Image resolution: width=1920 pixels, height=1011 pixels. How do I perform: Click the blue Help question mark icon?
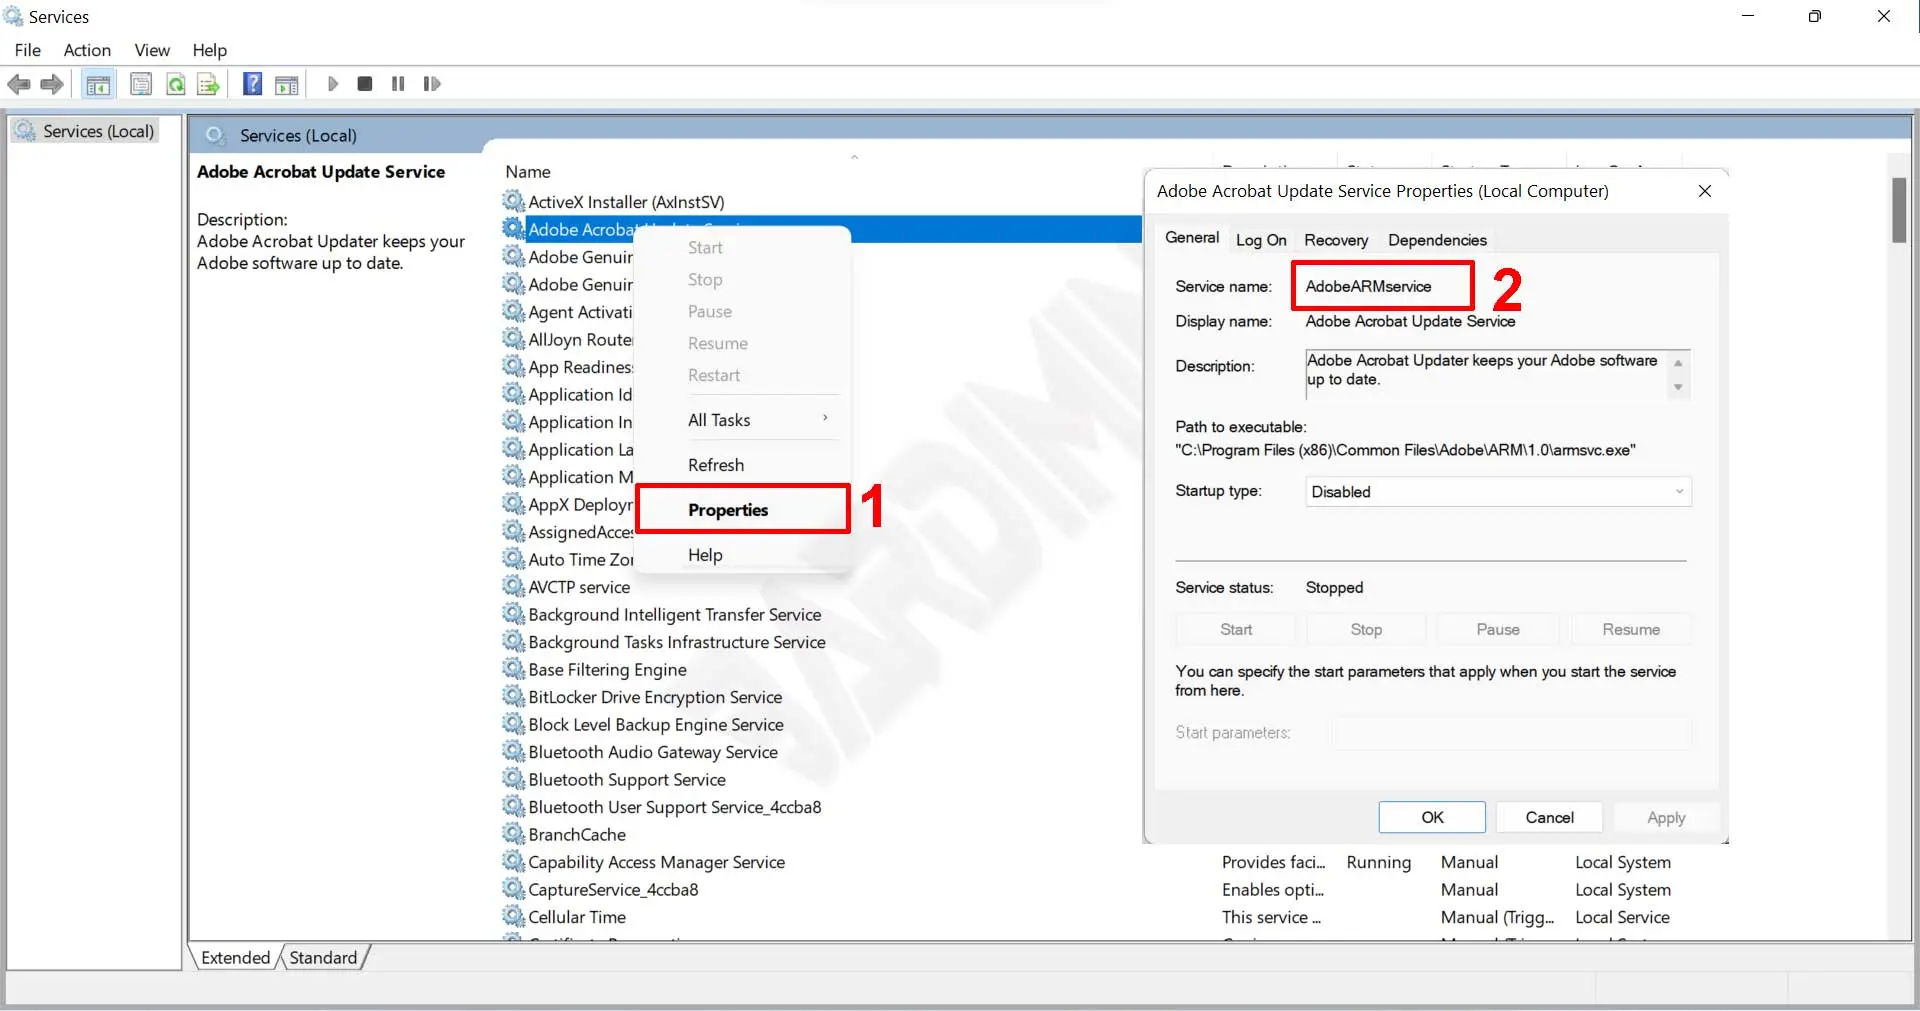coord(253,85)
